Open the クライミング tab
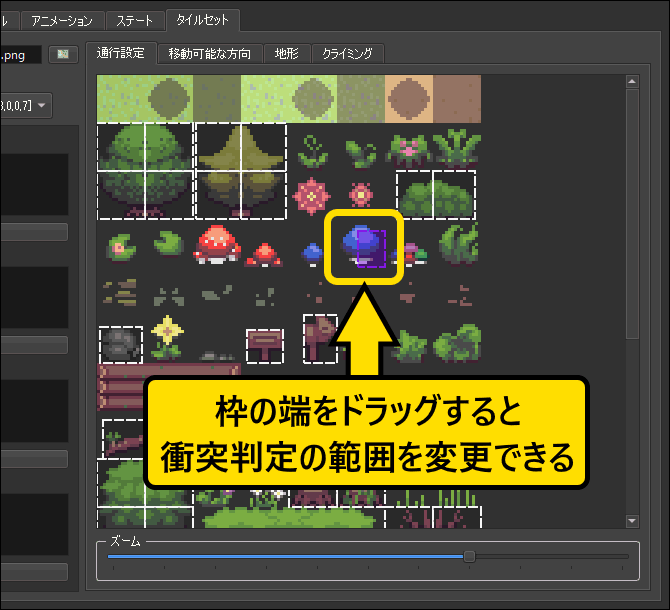 [x=347, y=54]
